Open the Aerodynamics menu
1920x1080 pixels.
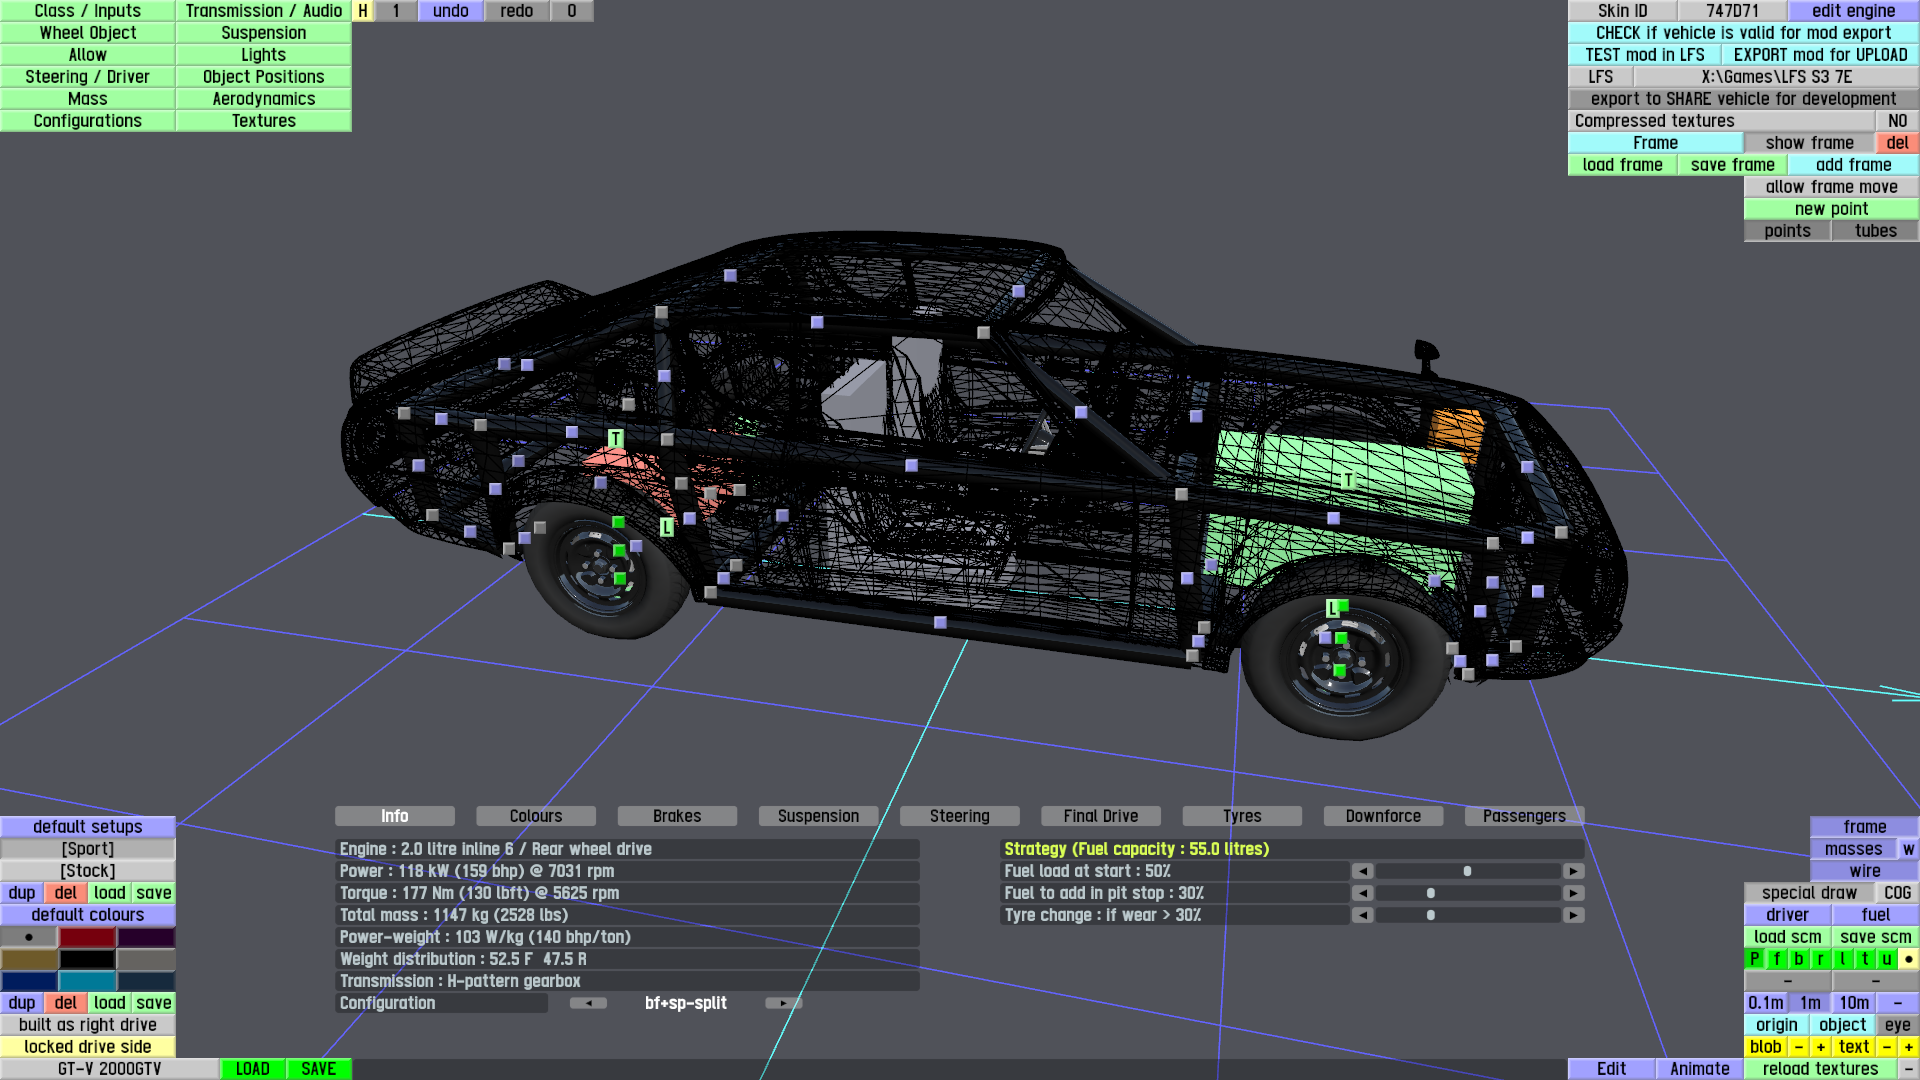pyautogui.click(x=263, y=99)
